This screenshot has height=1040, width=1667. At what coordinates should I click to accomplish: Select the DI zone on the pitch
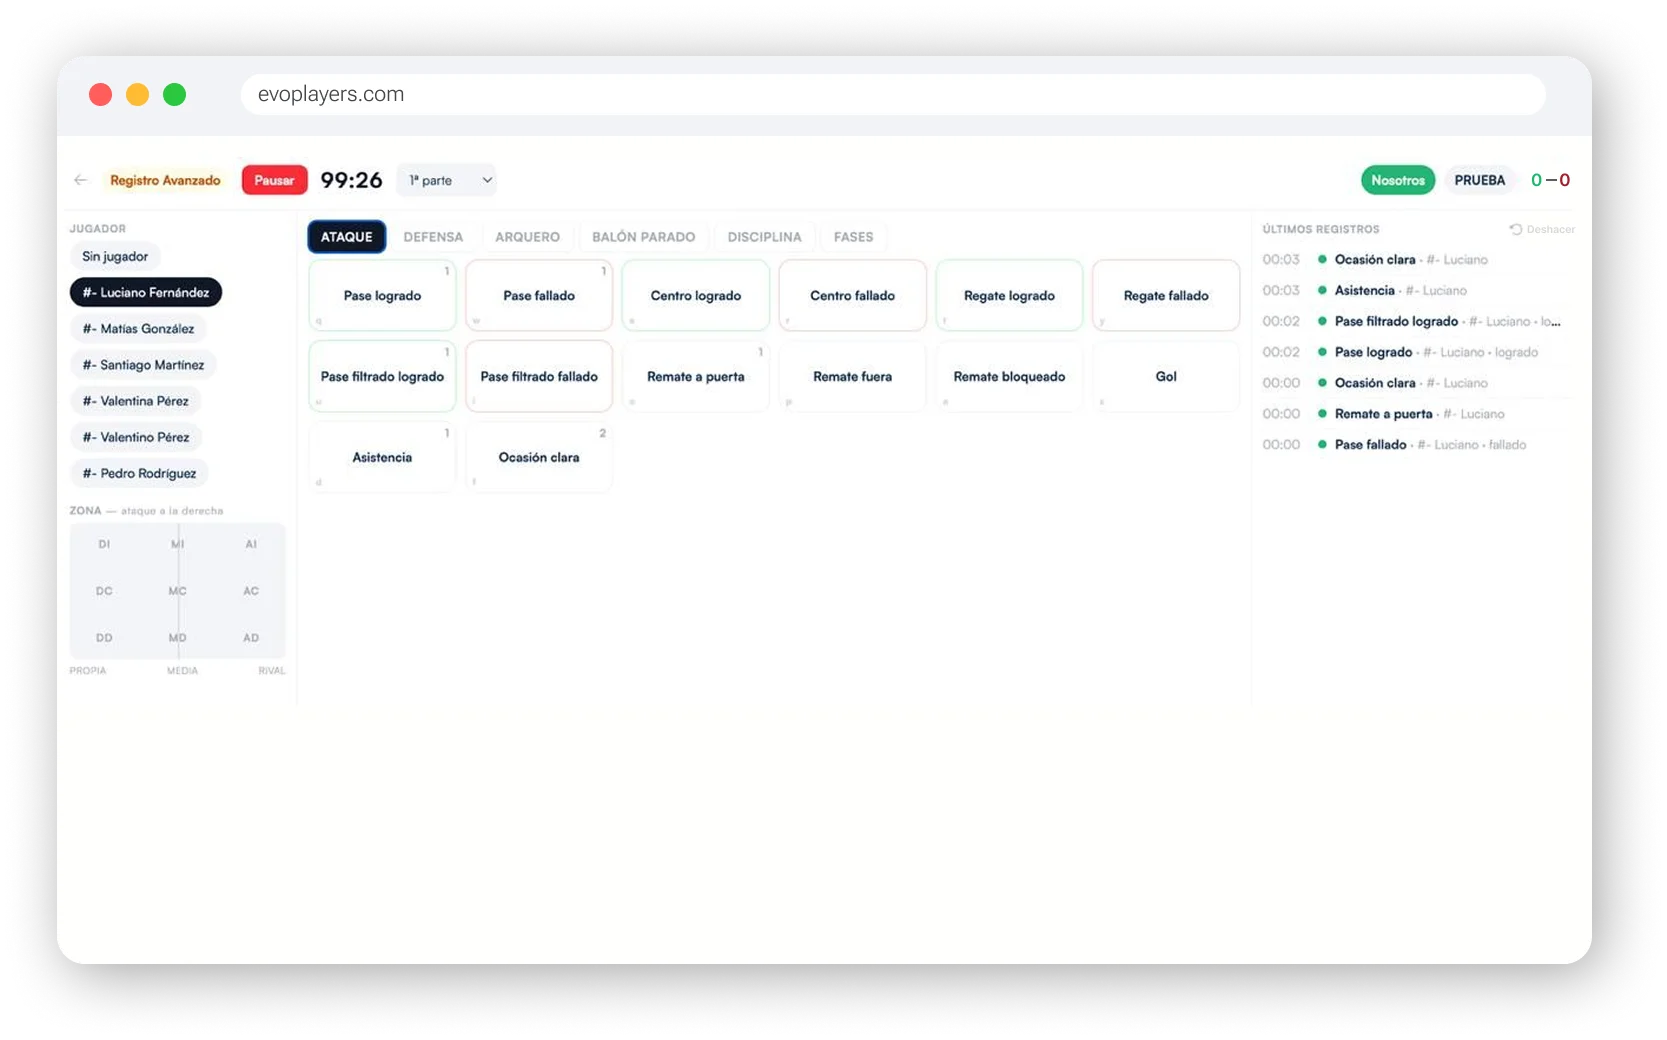point(104,544)
